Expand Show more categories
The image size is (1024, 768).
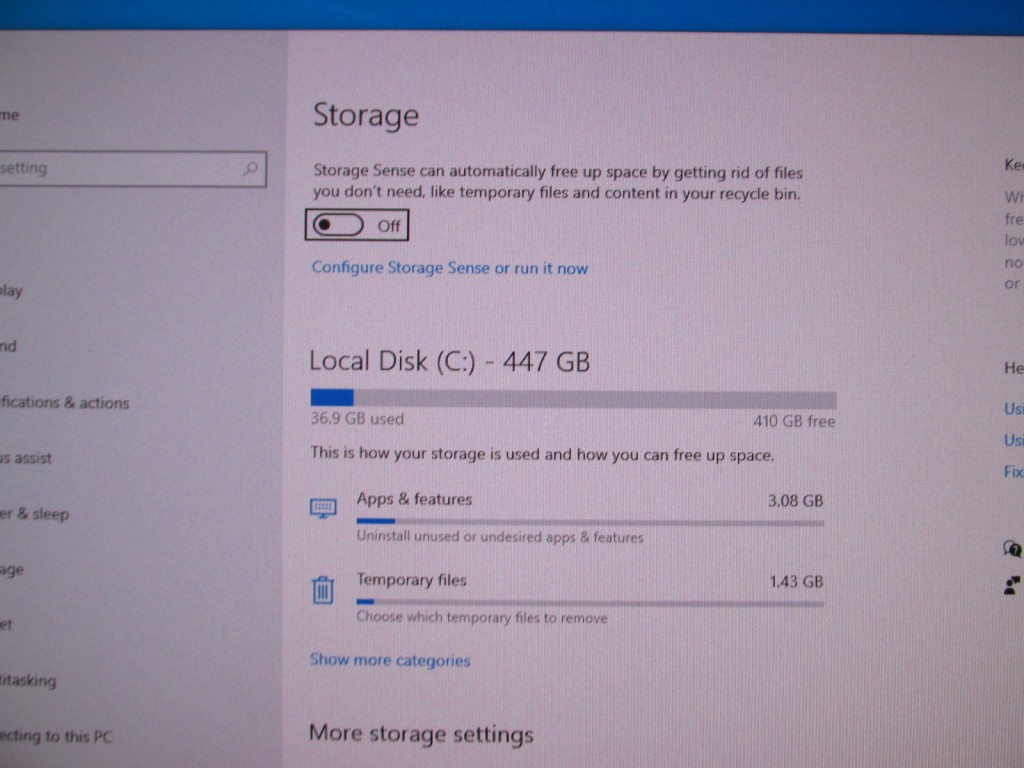point(390,660)
